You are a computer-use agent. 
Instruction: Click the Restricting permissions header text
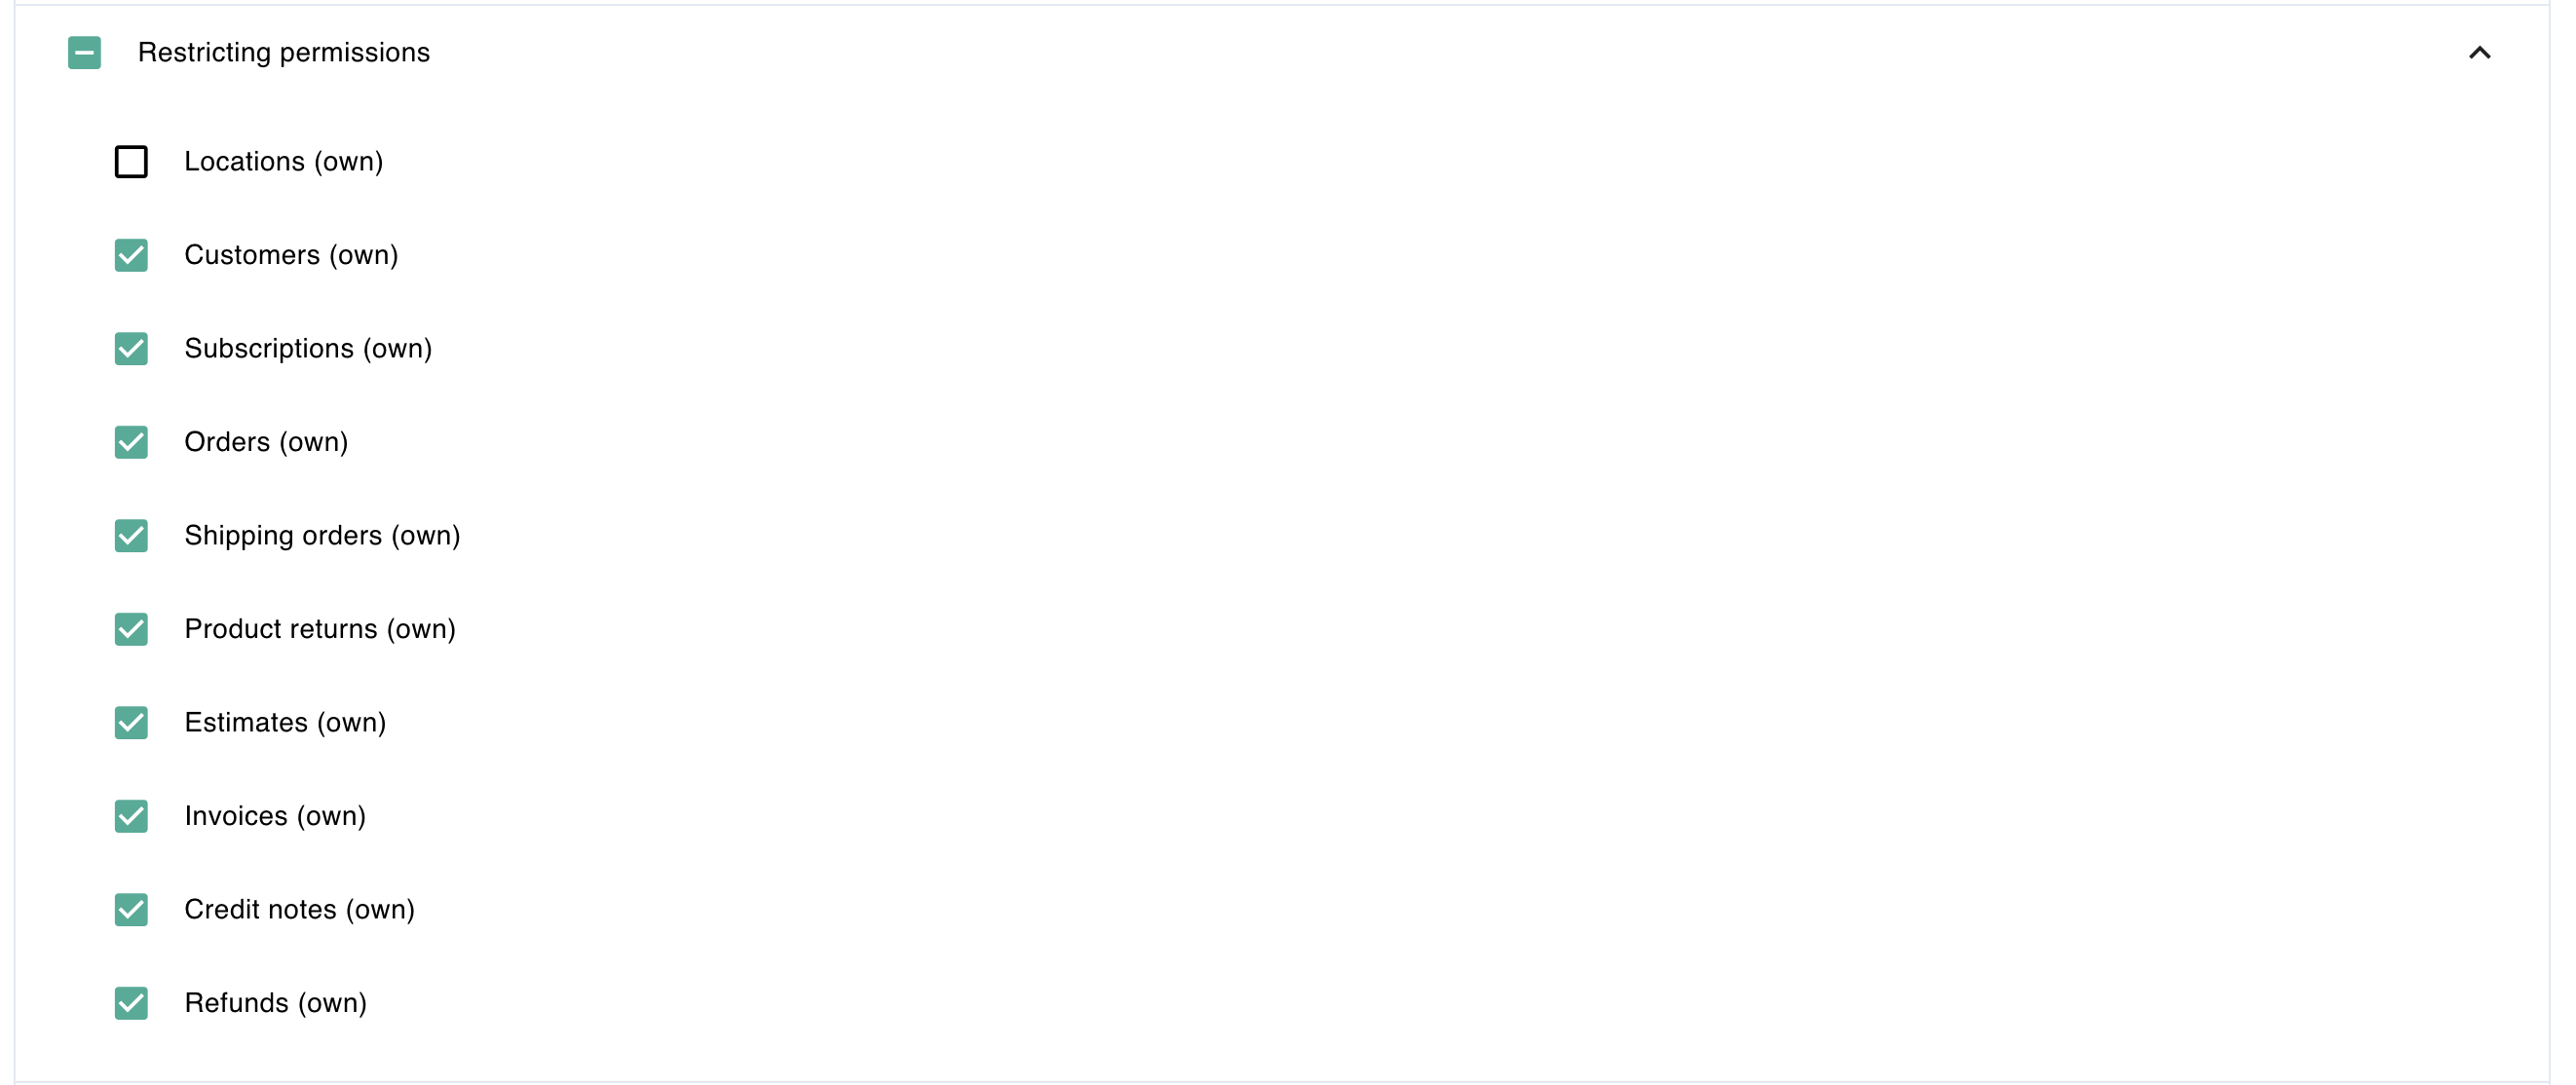(284, 53)
